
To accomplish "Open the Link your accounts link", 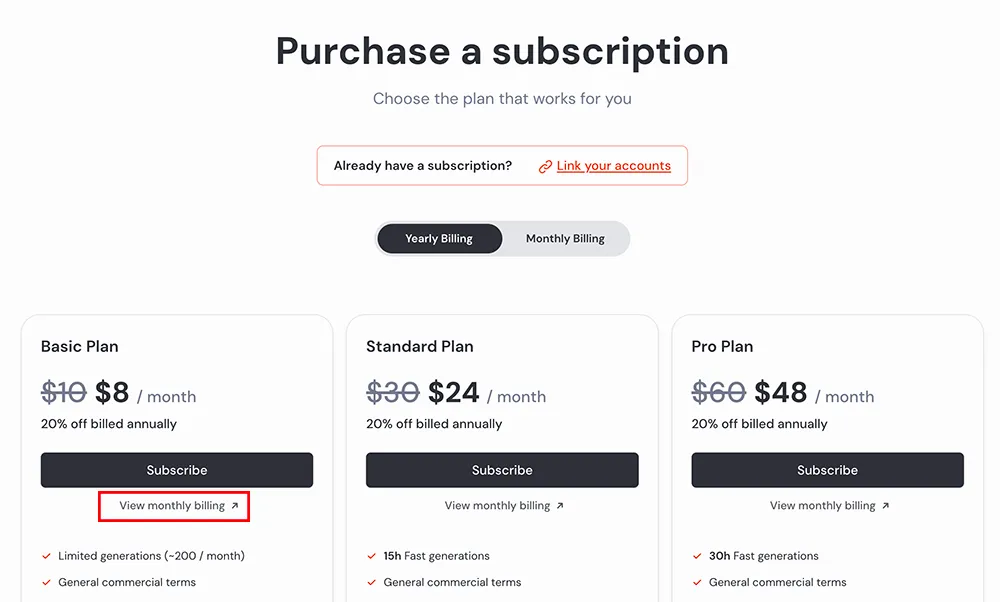I will 613,166.
